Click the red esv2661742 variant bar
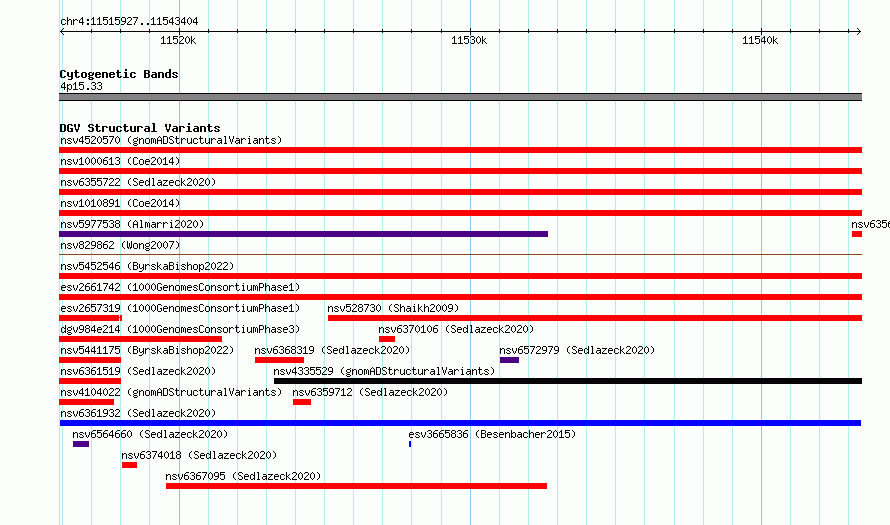 460,297
